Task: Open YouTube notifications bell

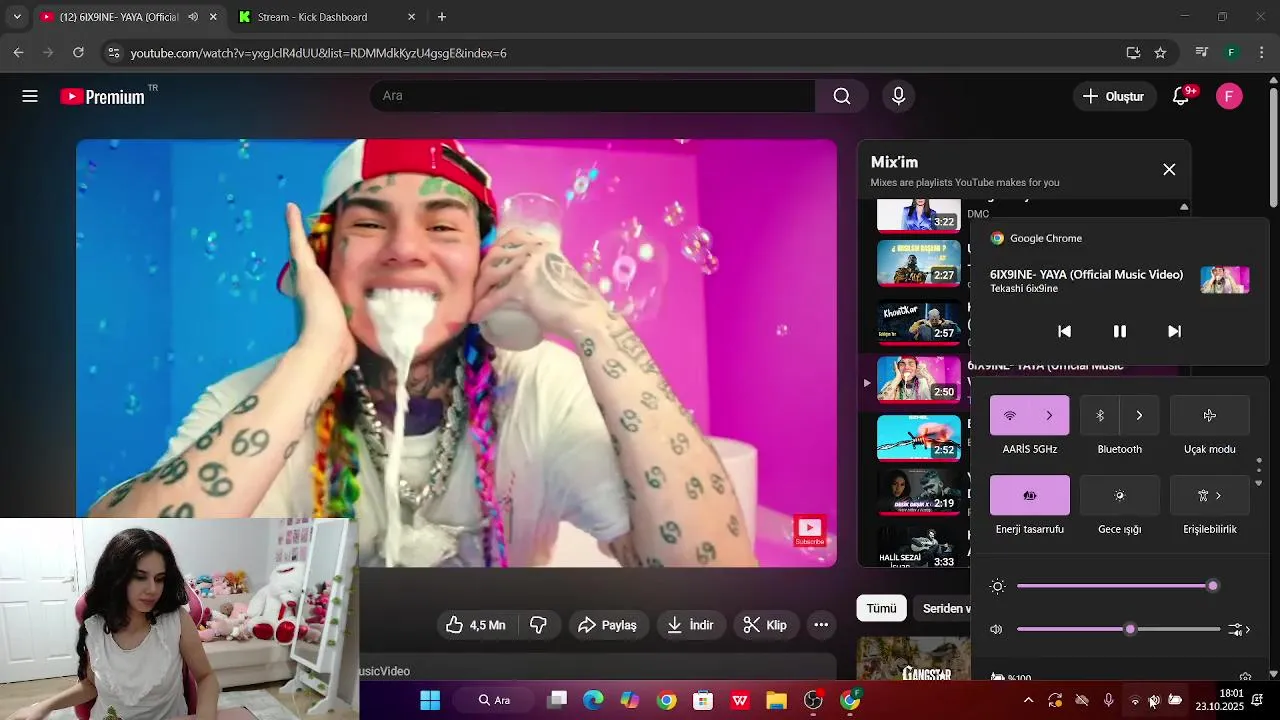Action: point(1181,96)
